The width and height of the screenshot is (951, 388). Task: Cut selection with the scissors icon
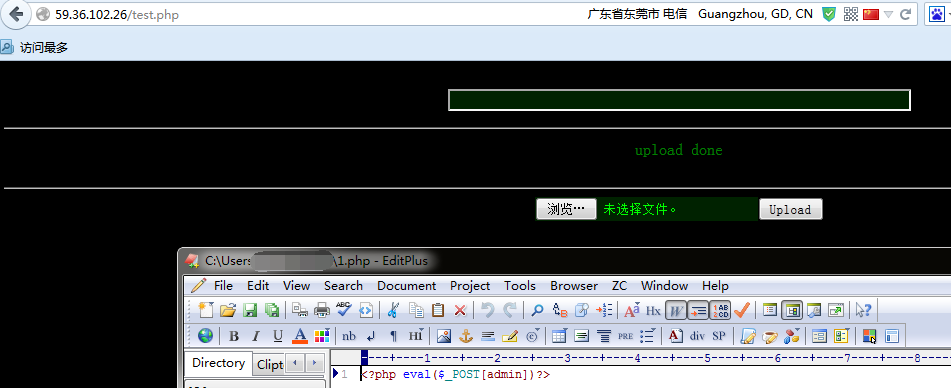pos(393,310)
